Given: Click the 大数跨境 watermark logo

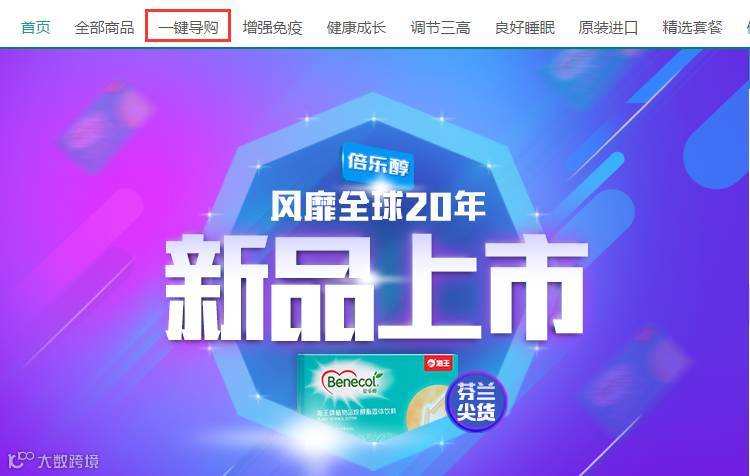Looking at the screenshot, I should tap(54, 460).
